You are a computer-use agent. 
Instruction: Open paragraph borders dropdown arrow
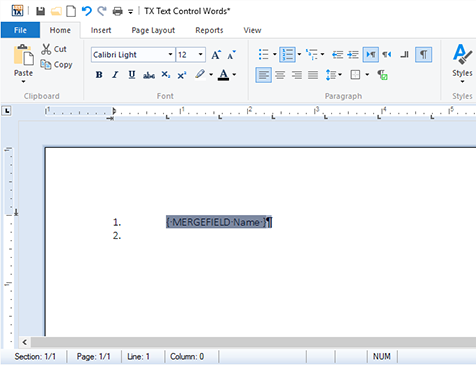point(367,75)
